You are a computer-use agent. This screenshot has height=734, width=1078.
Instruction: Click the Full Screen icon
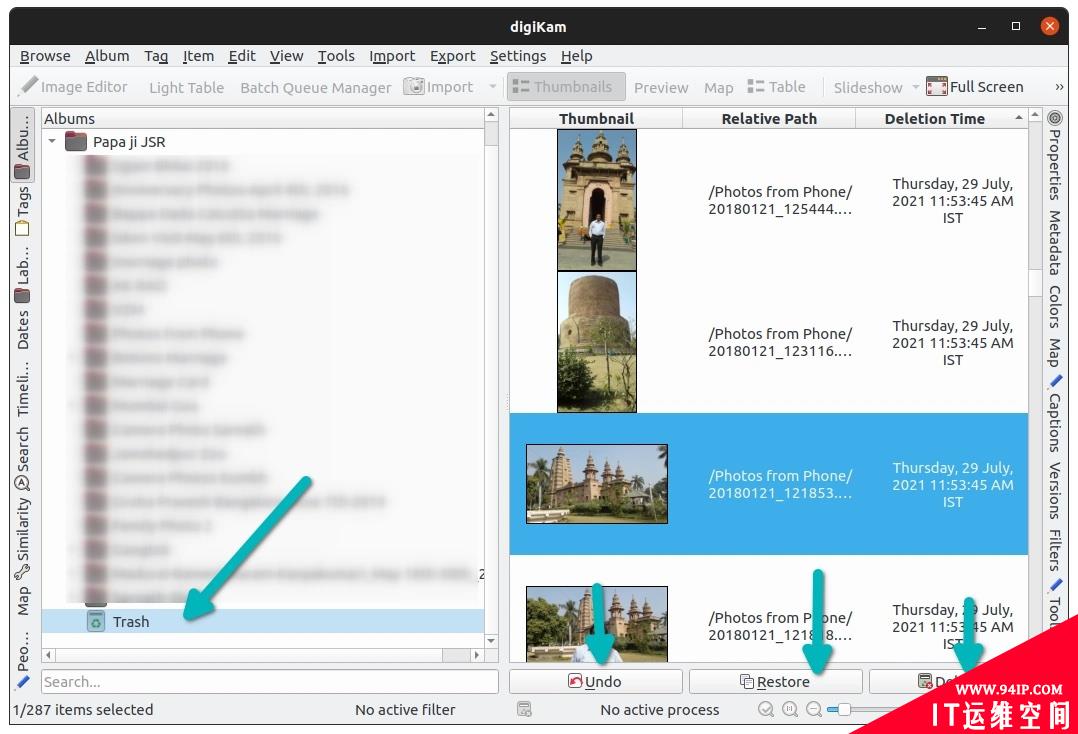coord(936,86)
